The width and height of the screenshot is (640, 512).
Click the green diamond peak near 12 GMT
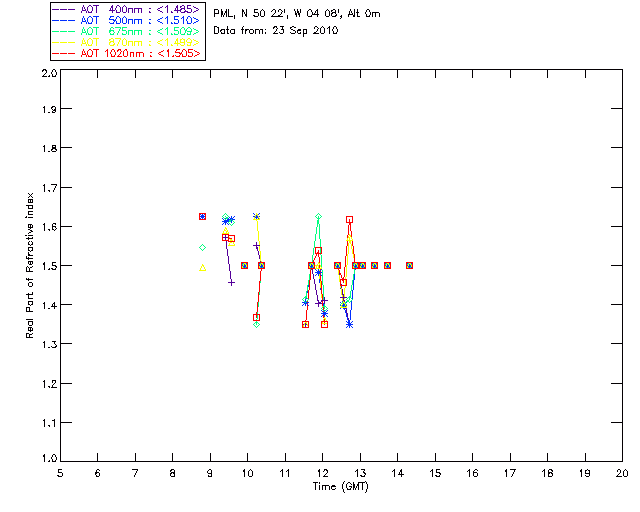(318, 216)
